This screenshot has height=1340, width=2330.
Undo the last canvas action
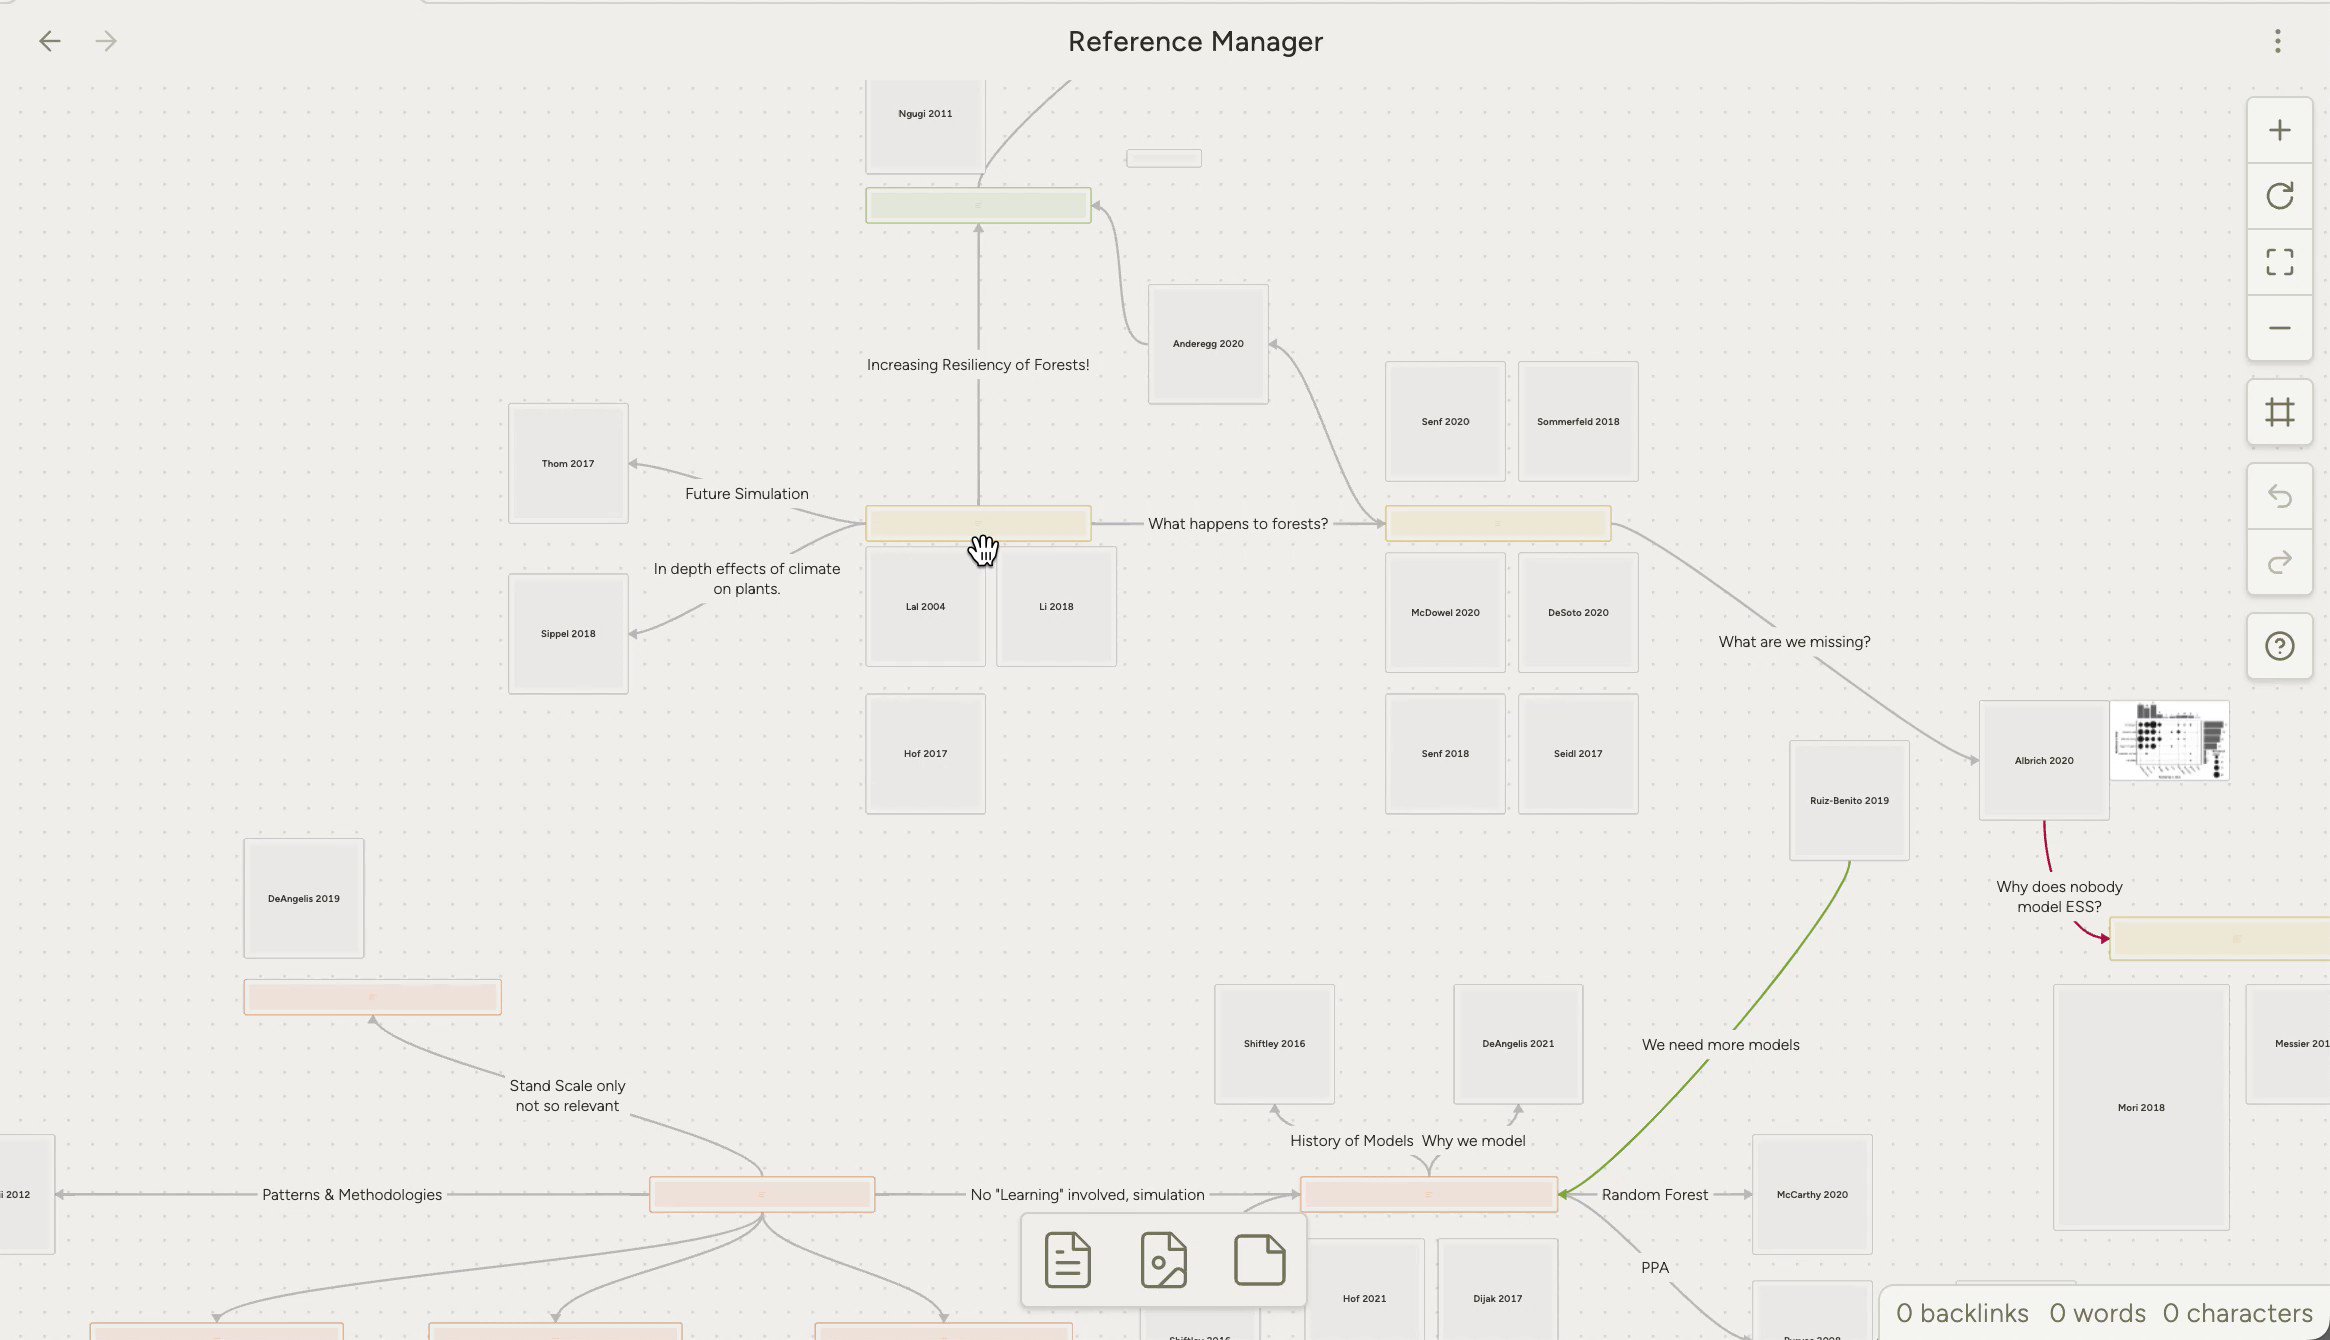tap(2280, 496)
